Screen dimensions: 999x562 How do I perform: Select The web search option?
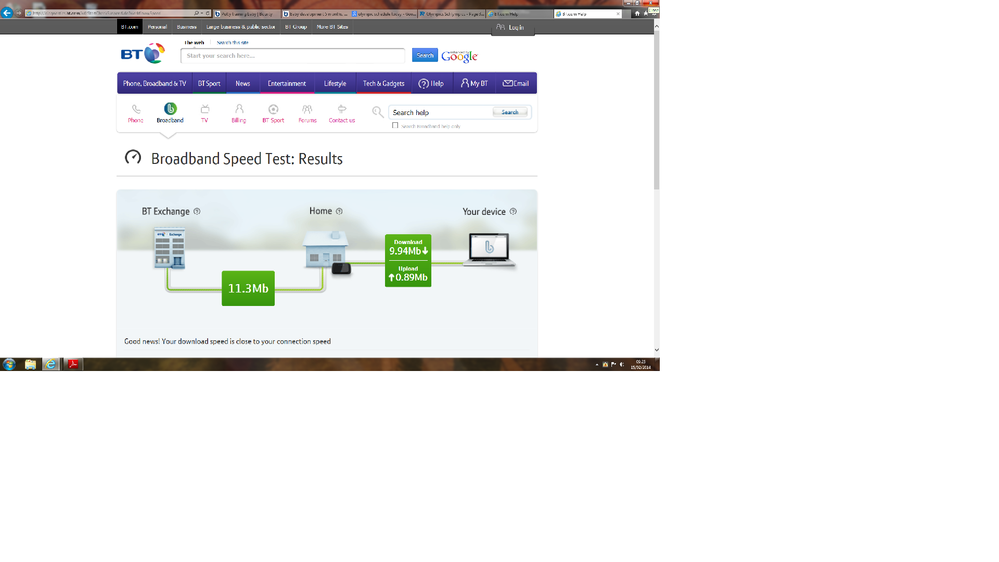[194, 42]
